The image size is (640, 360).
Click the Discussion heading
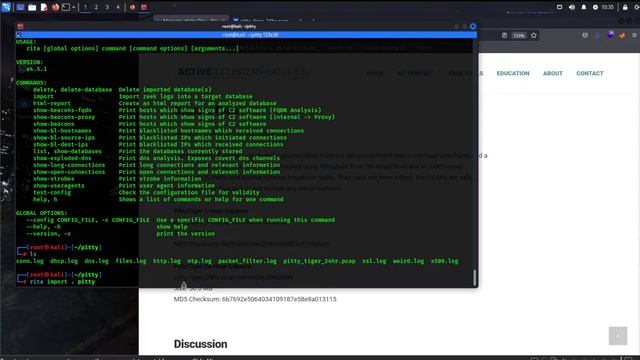click(x=200, y=344)
